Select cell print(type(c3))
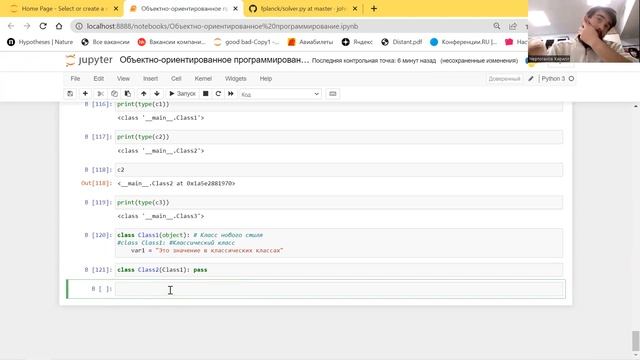Image resolution: width=640 pixels, height=360 pixels. (339, 202)
